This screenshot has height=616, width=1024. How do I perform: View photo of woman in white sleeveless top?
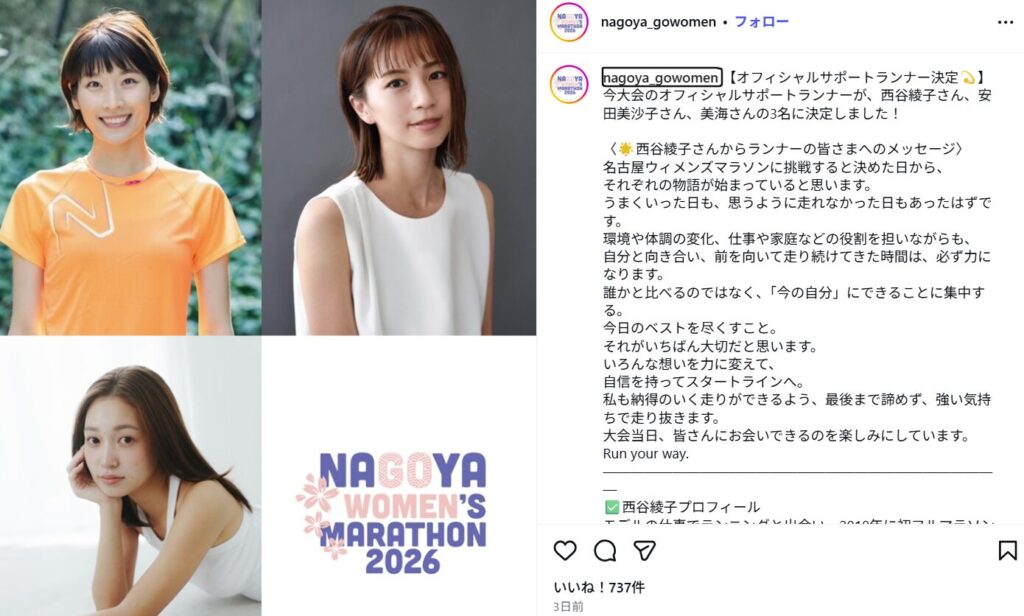pyautogui.click(x=399, y=167)
